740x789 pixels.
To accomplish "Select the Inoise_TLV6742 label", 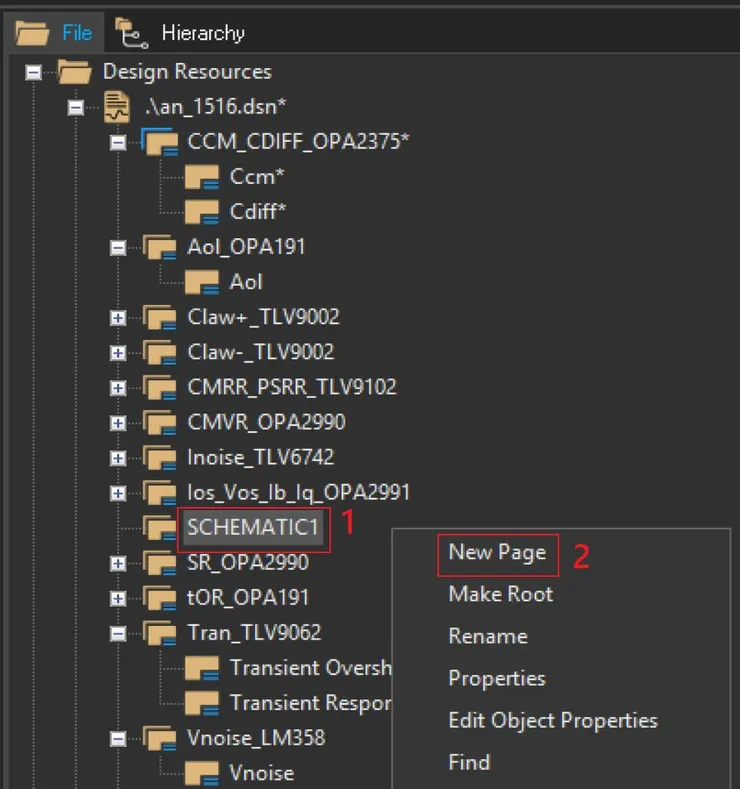I will [x=261, y=458].
